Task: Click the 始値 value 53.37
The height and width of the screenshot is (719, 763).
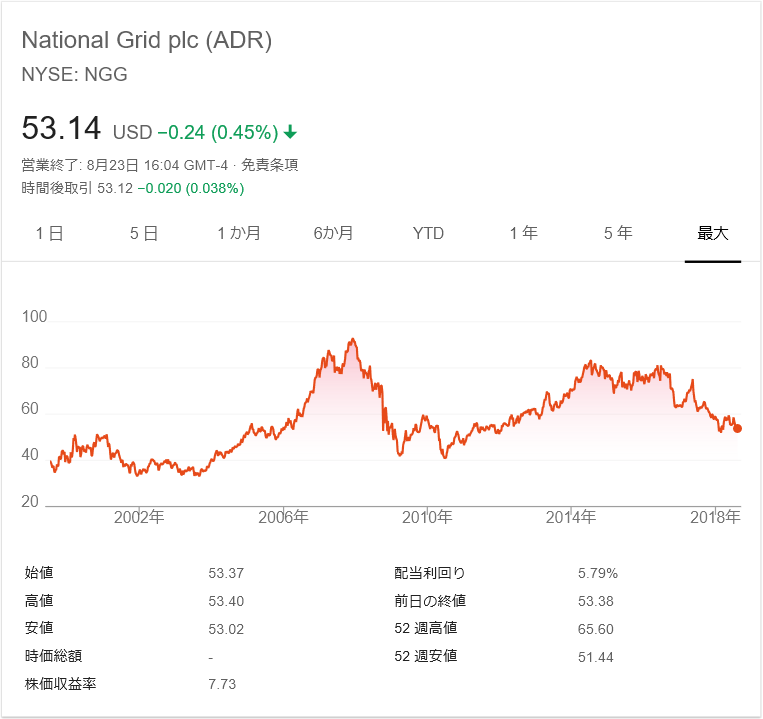Action: pyautogui.click(x=226, y=573)
